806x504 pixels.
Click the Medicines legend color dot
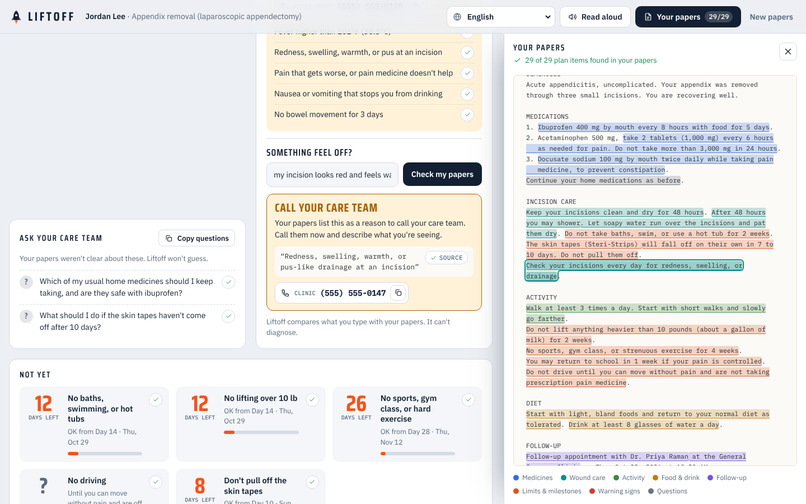tap(516, 478)
